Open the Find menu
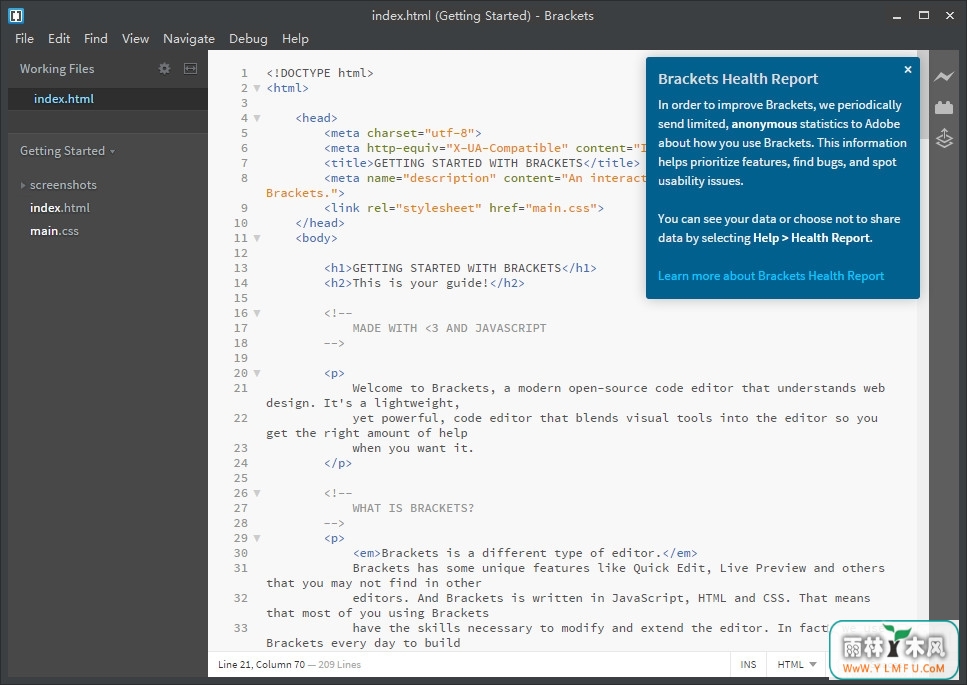This screenshot has height=685, width=967. pos(96,38)
